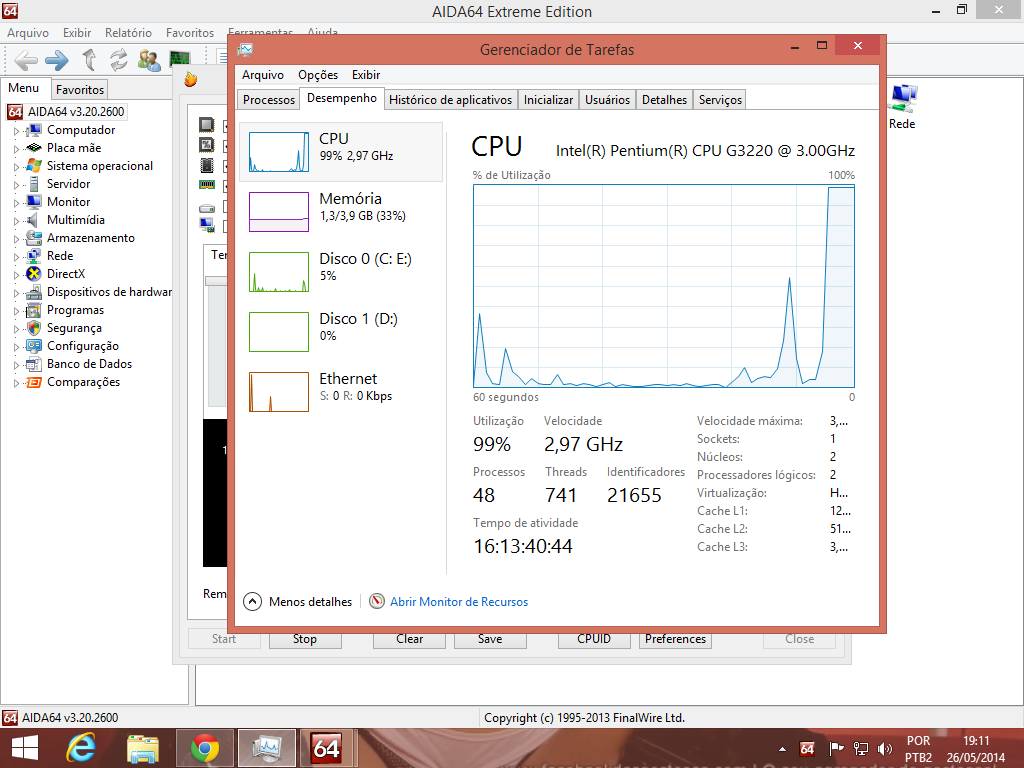
Task: Click the GPU monitor icon in stress list
Action: pyautogui.click(x=206, y=225)
